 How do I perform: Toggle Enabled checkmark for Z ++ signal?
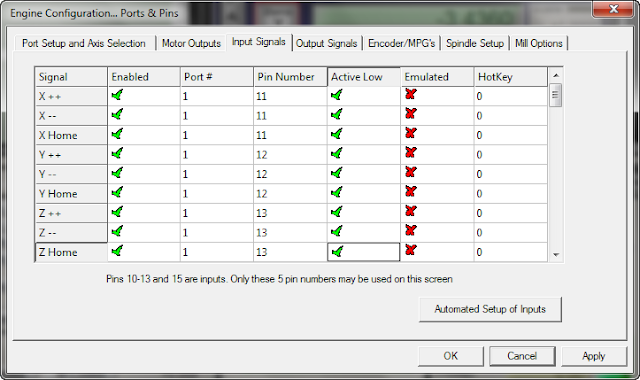pyautogui.click(x=117, y=212)
